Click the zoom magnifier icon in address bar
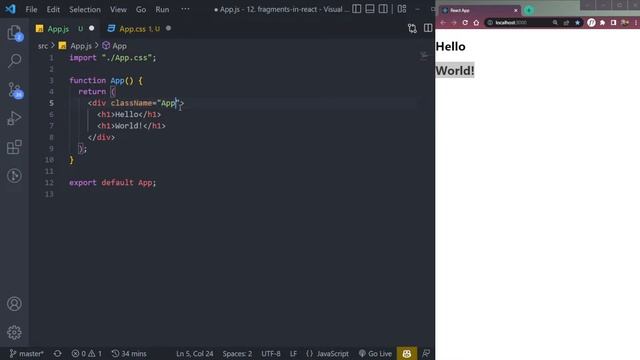Image resolution: width=640 pixels, height=360 pixels. 555,23
